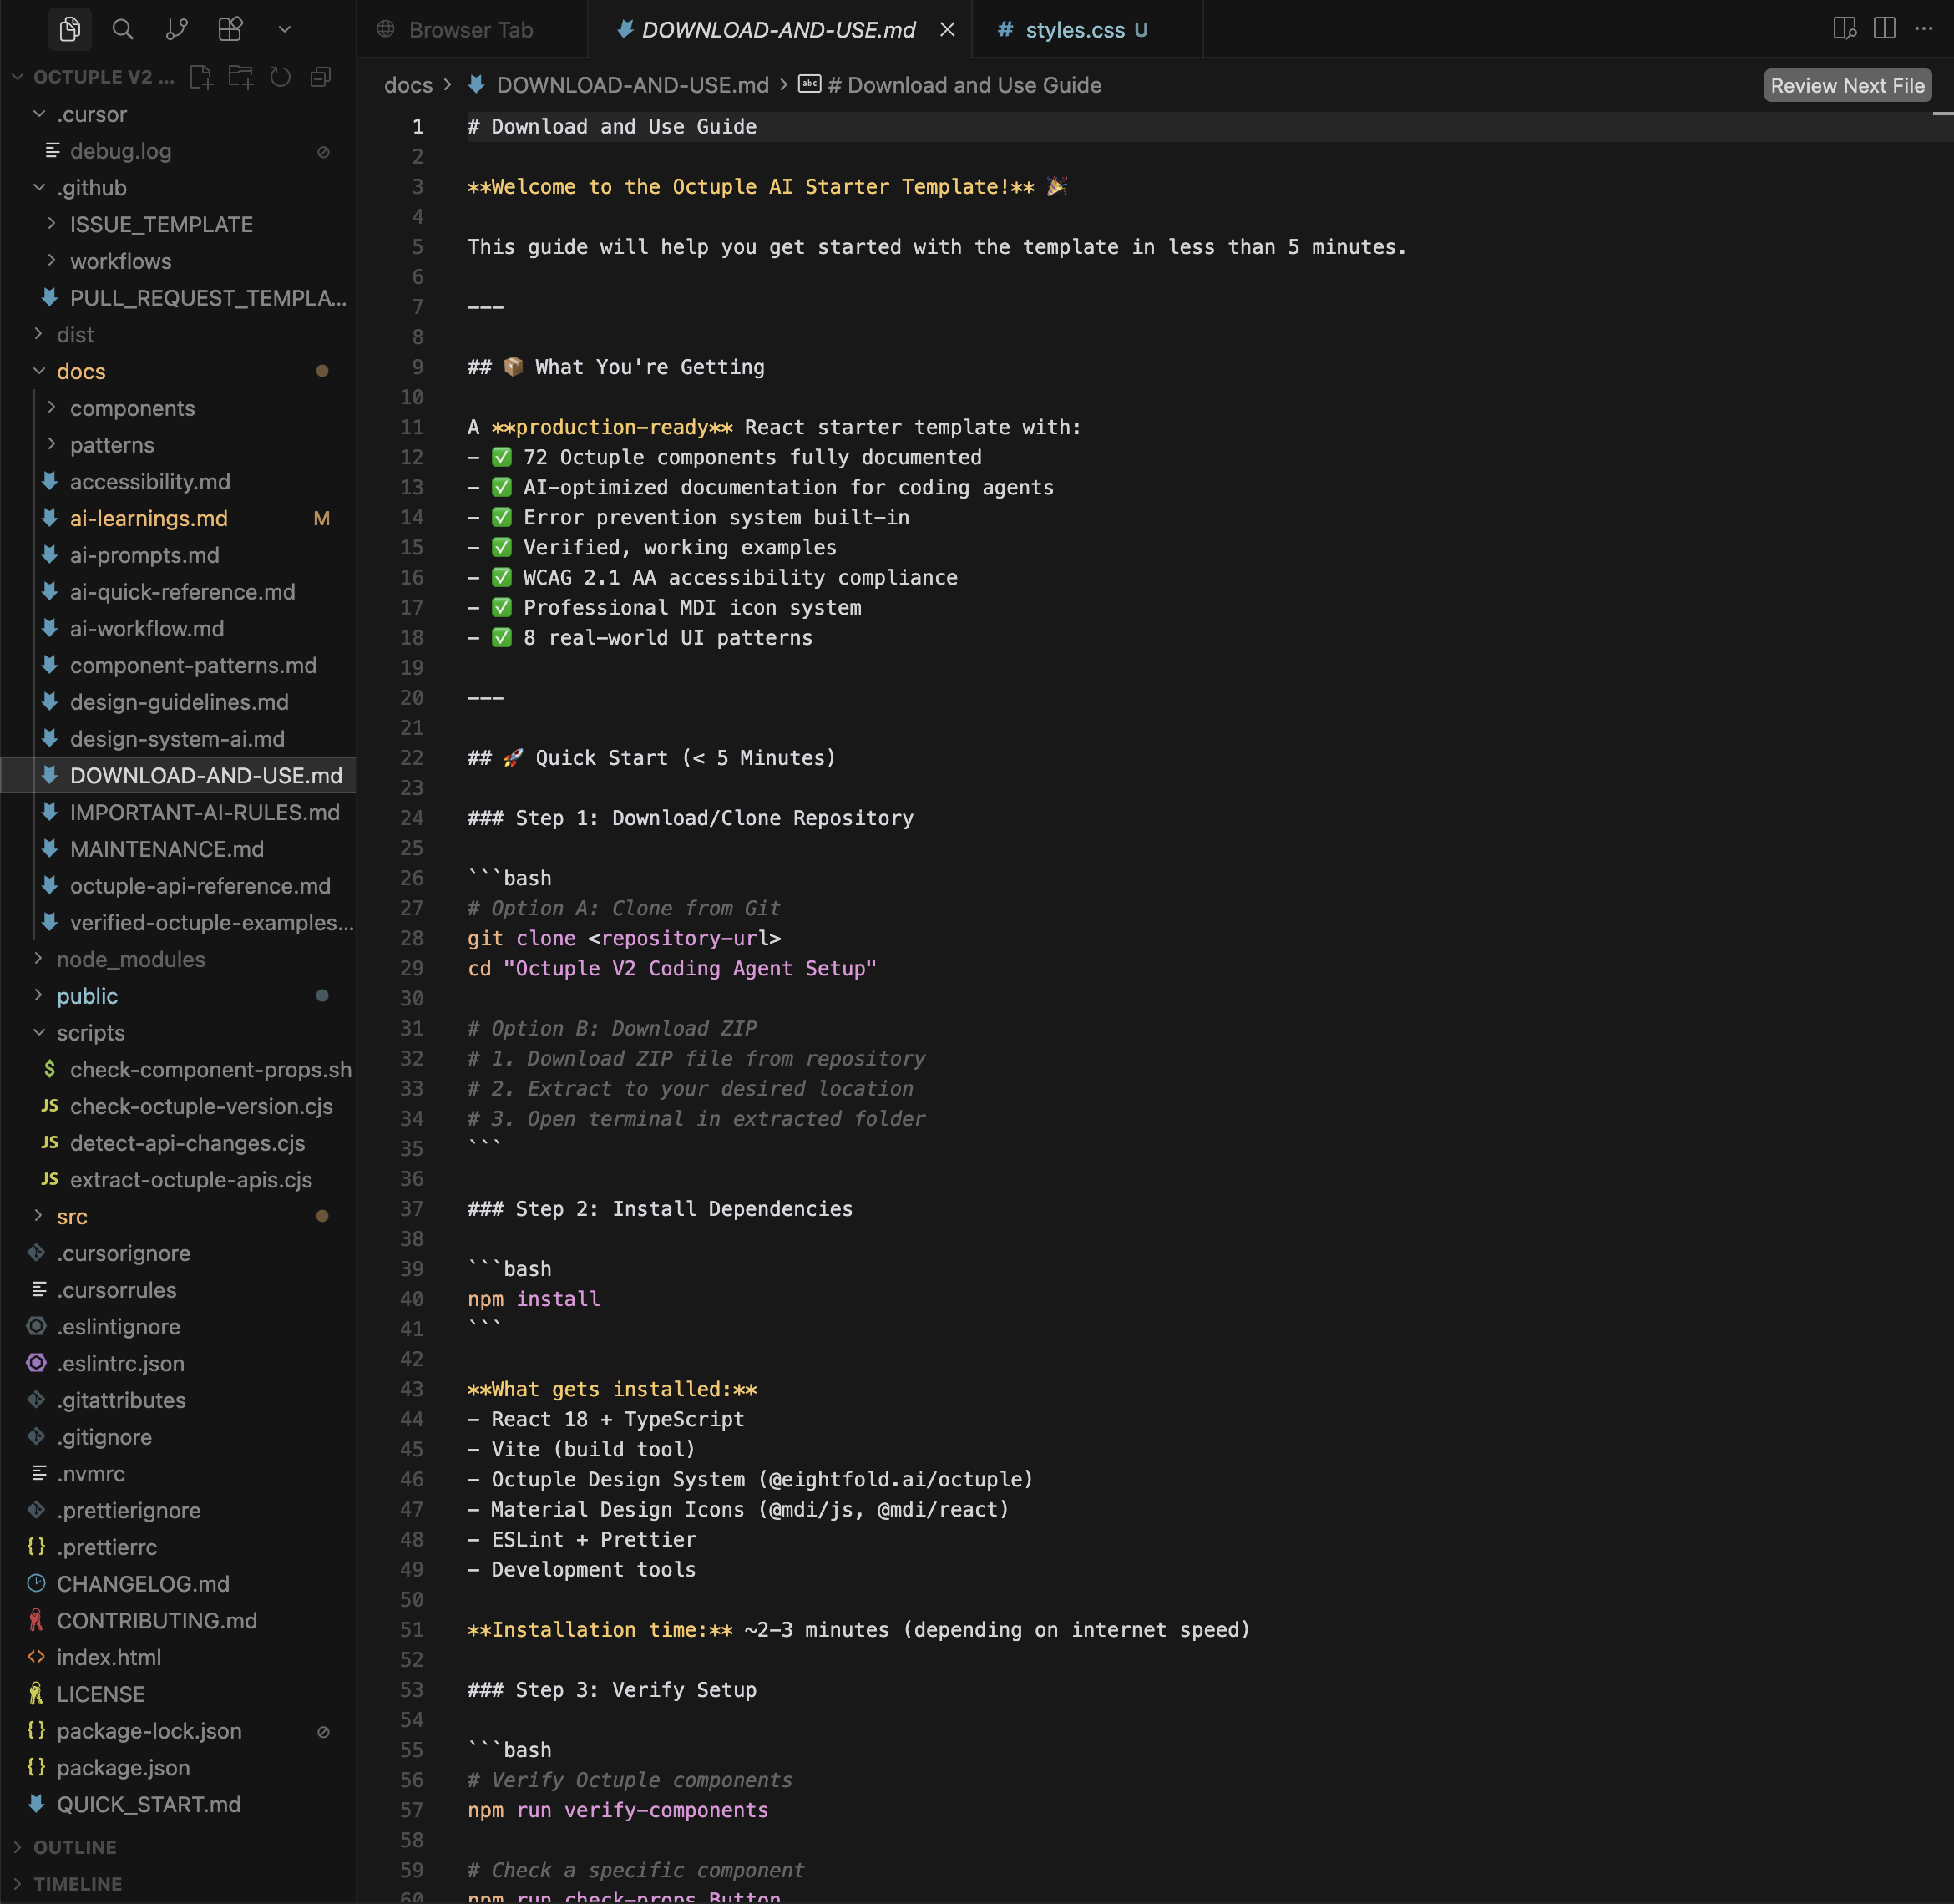Viewport: 1954px width, 1904px height.
Task: Click the Review Next File button
Action: point(1846,86)
